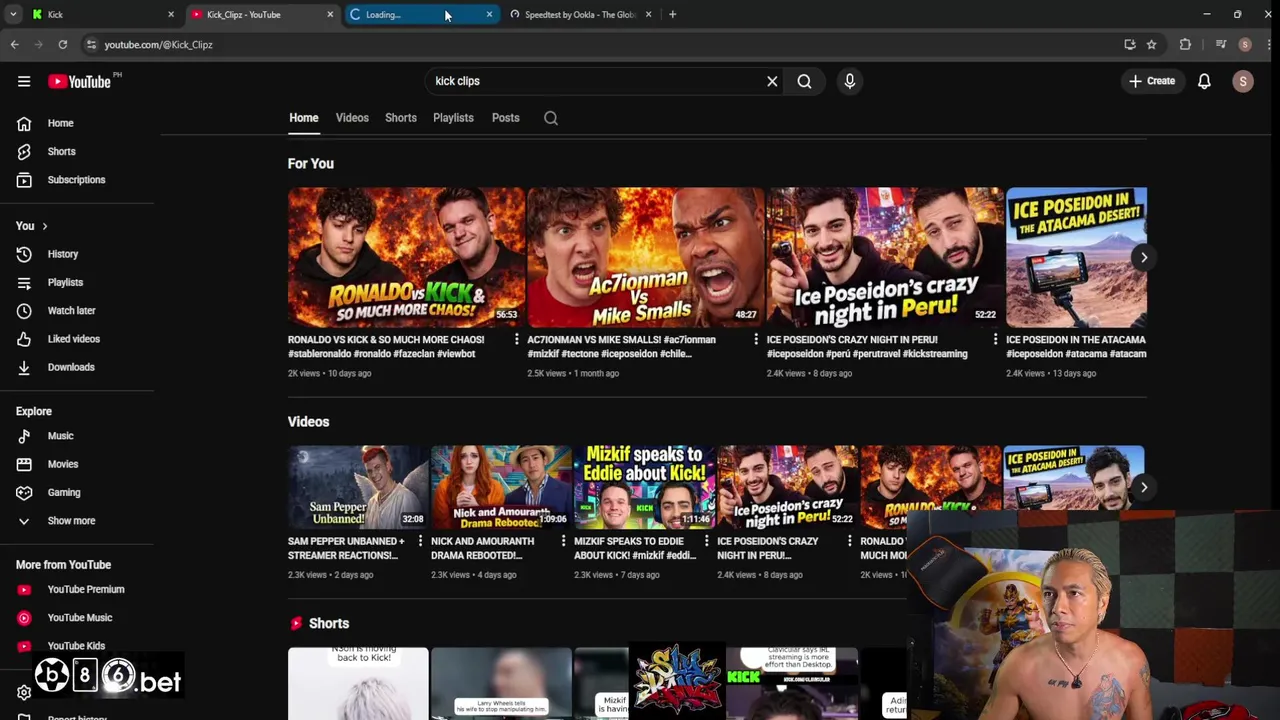Click the YouTube logo
This screenshot has width=1280, height=720.
tap(79, 81)
